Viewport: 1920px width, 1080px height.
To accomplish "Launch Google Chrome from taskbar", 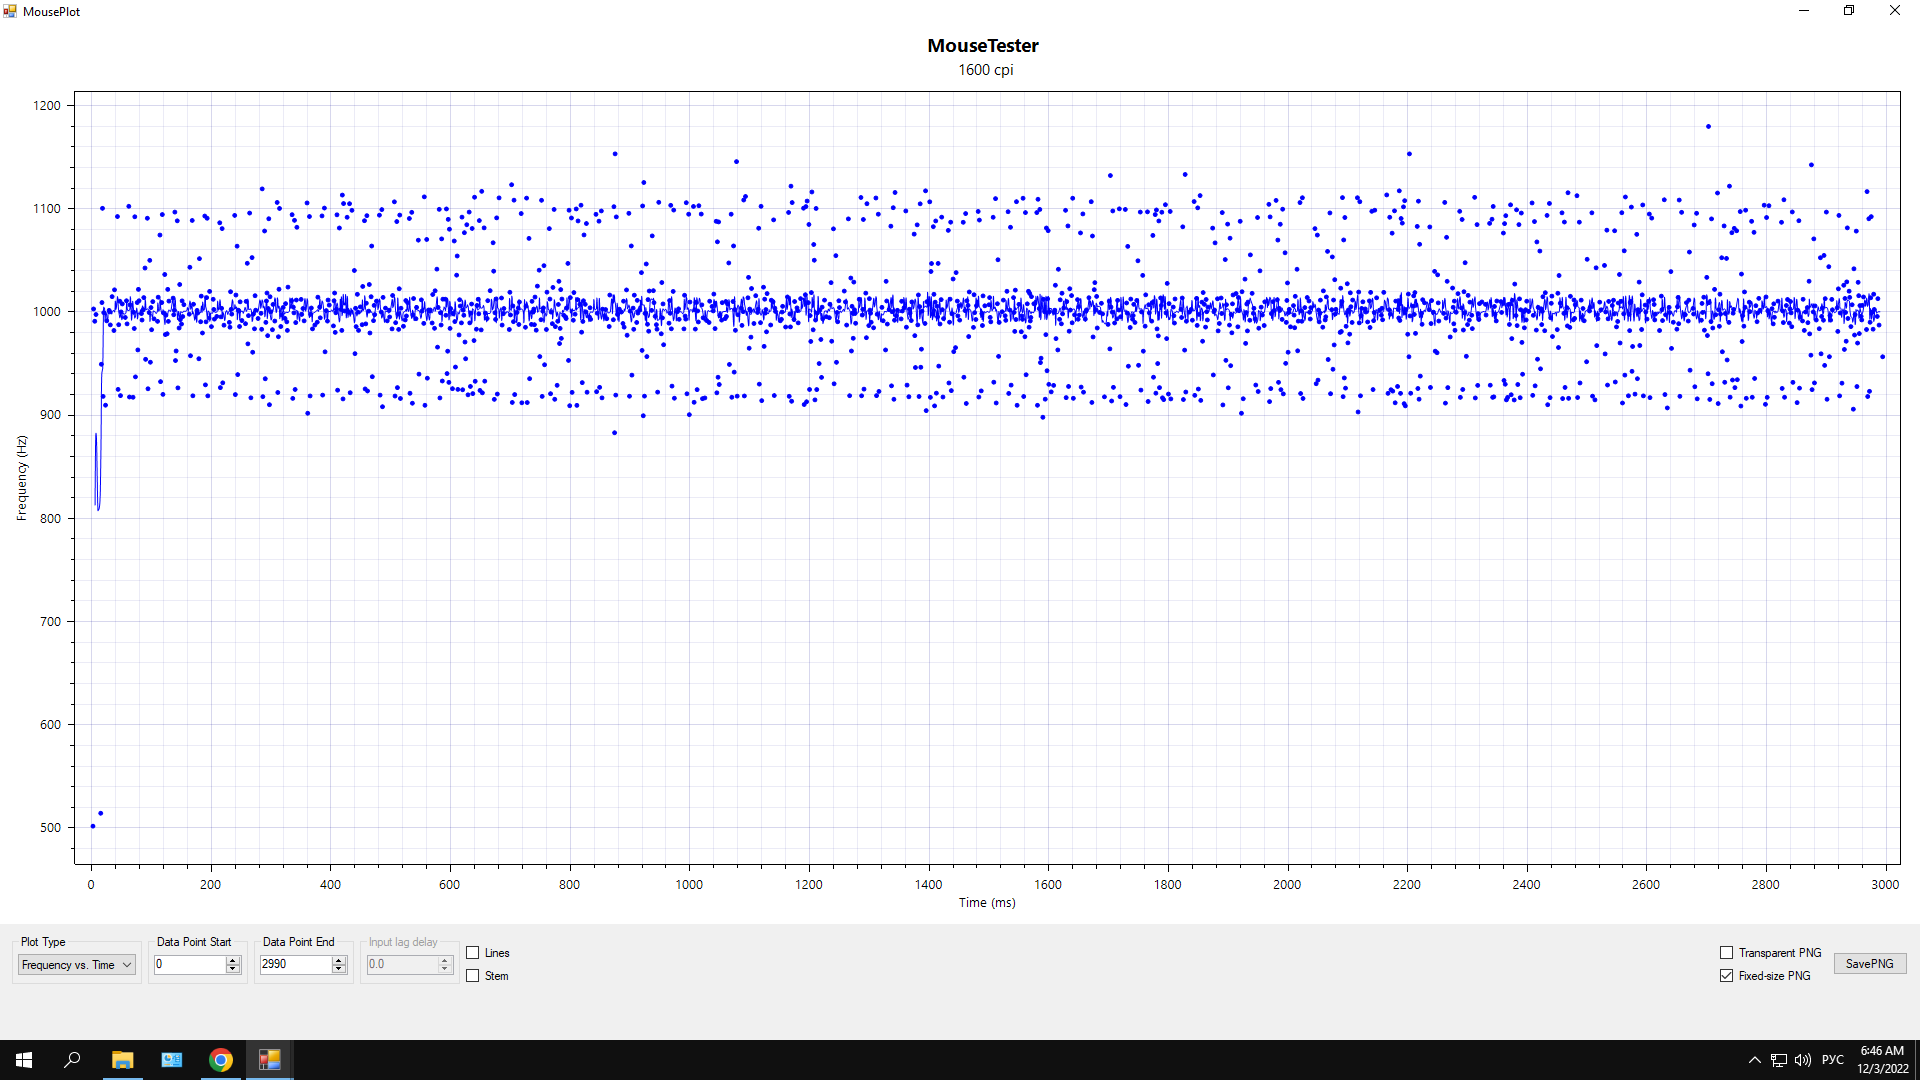I will pos(221,1060).
